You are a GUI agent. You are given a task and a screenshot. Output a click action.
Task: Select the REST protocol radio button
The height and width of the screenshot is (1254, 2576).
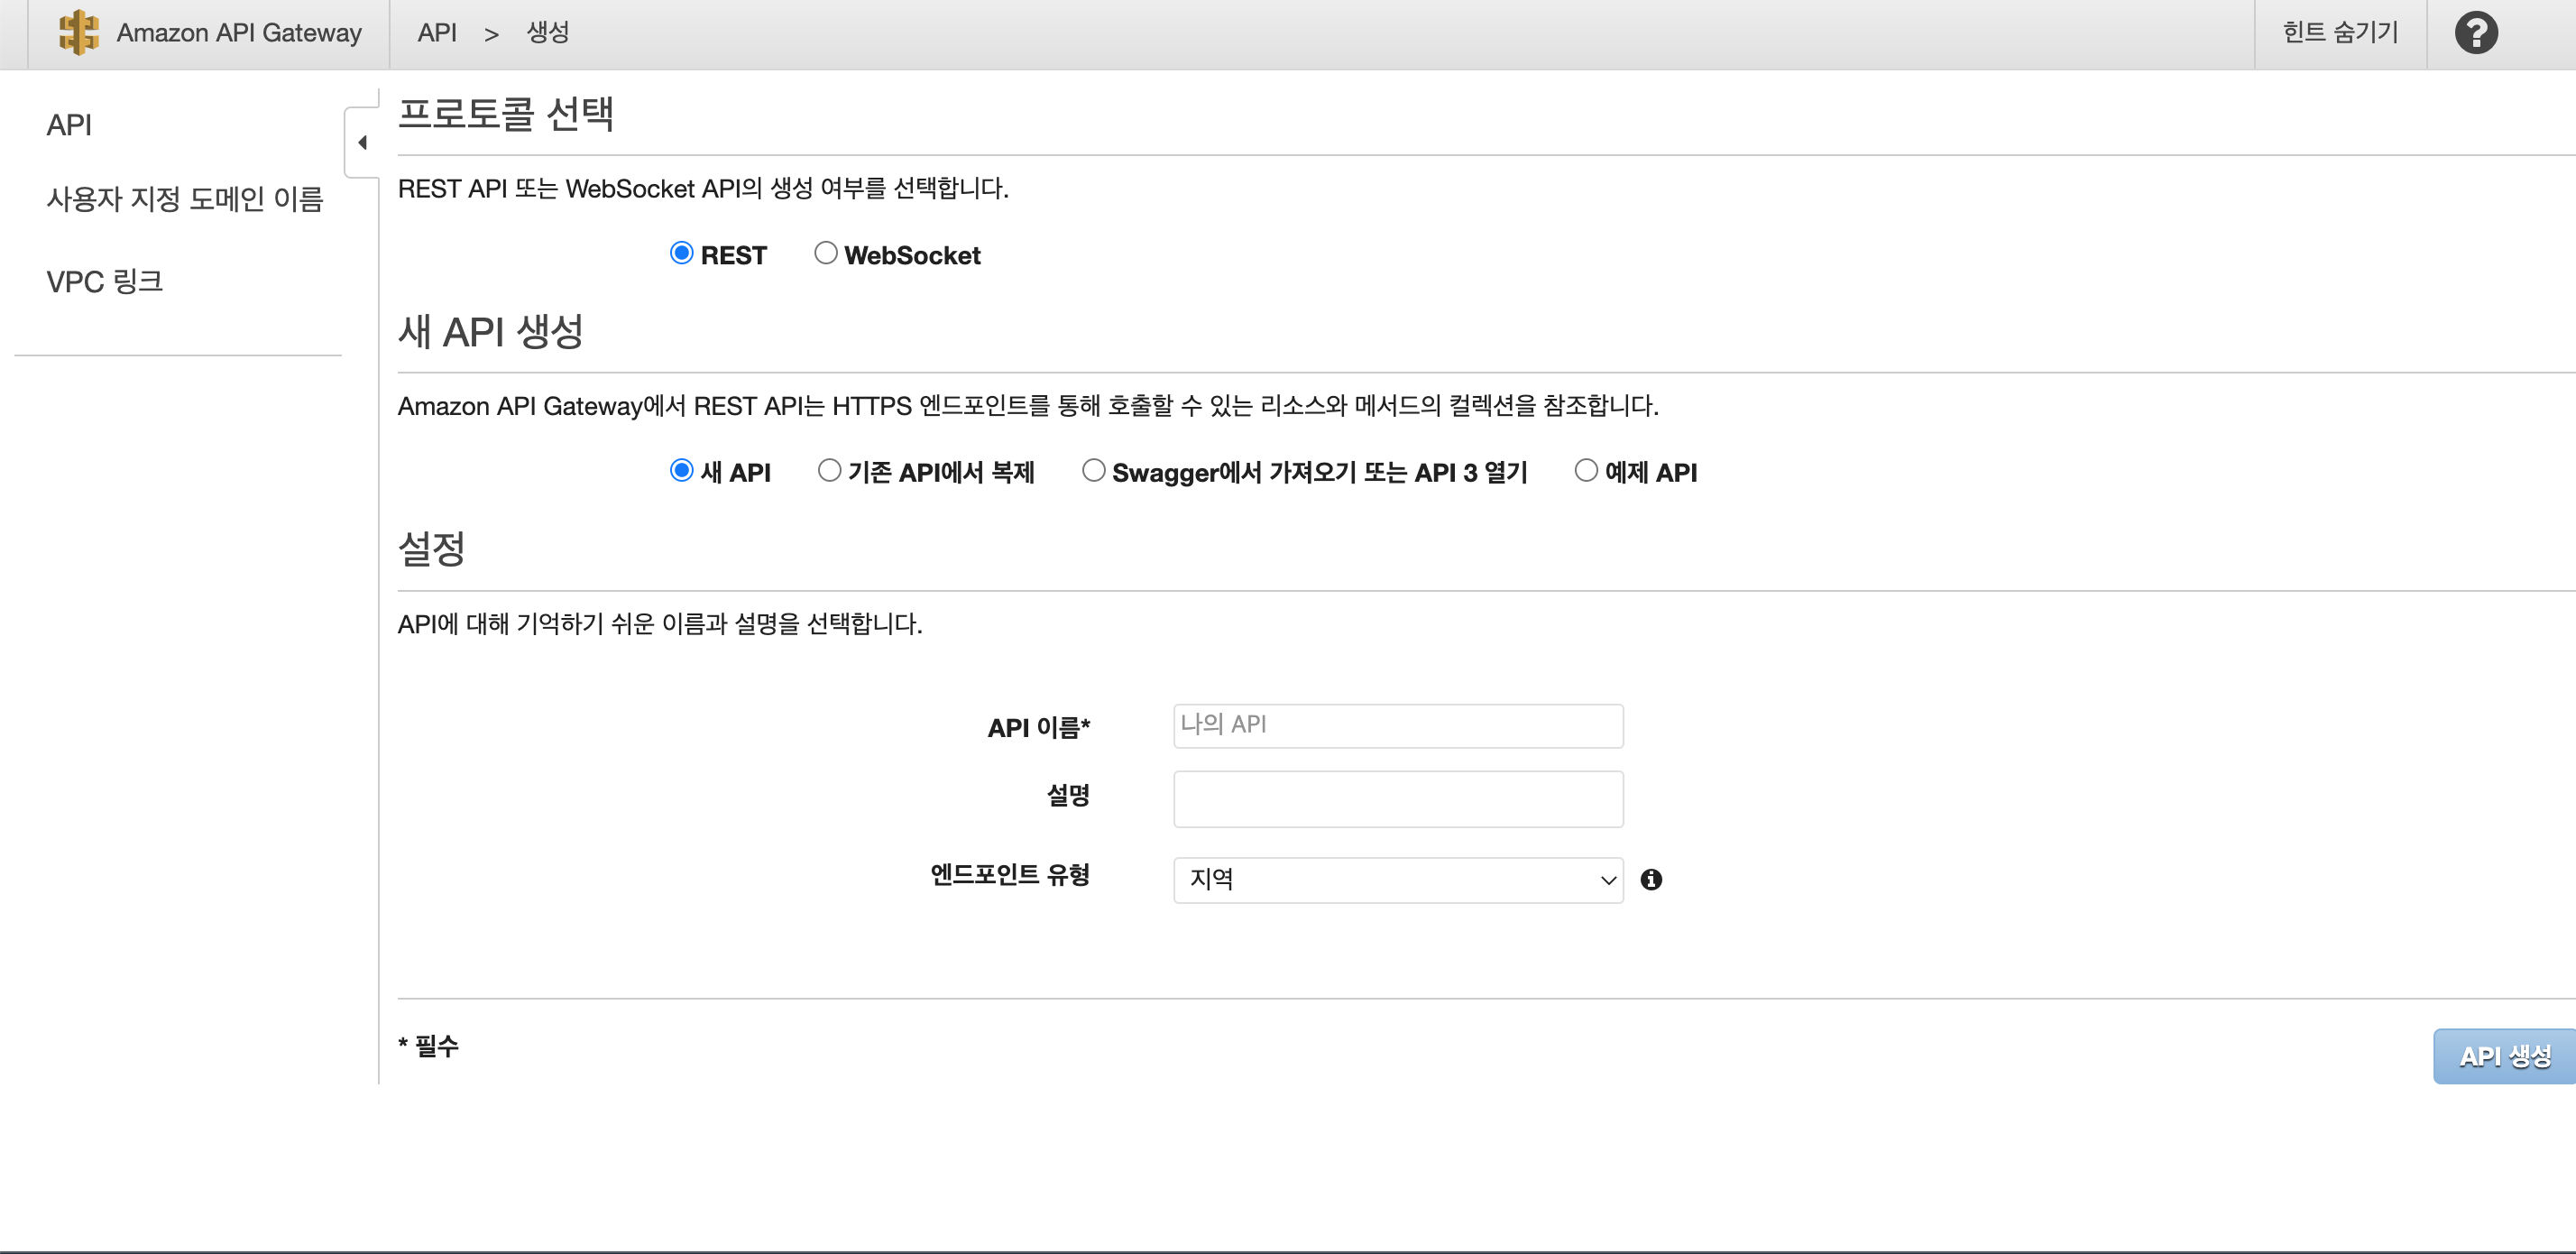pos(681,253)
